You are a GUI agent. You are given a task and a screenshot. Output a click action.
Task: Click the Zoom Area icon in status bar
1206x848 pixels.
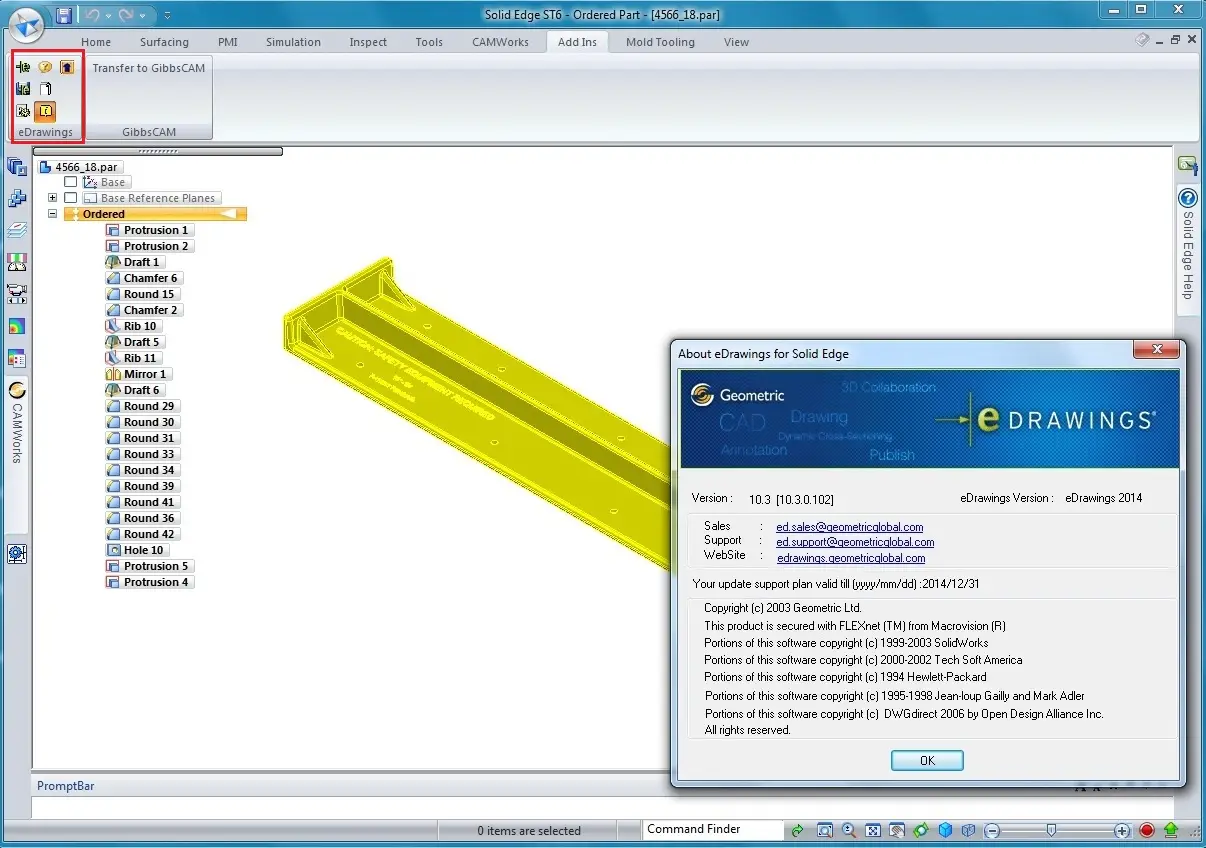click(x=825, y=830)
